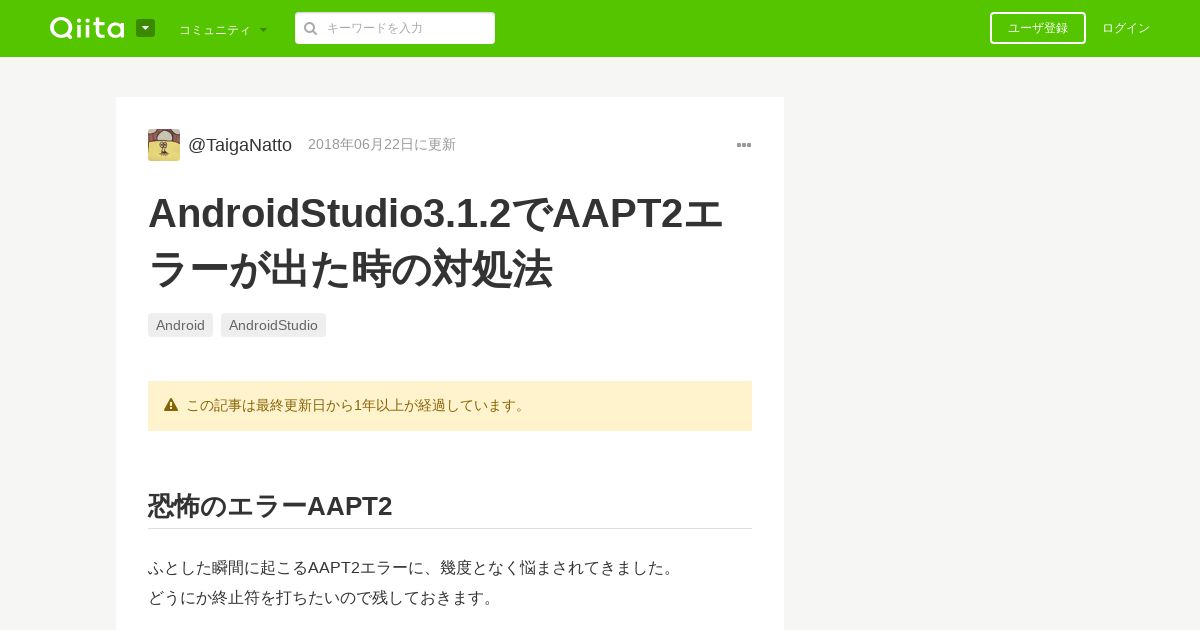Focus the キーワードを入力 search field

click(395, 28)
